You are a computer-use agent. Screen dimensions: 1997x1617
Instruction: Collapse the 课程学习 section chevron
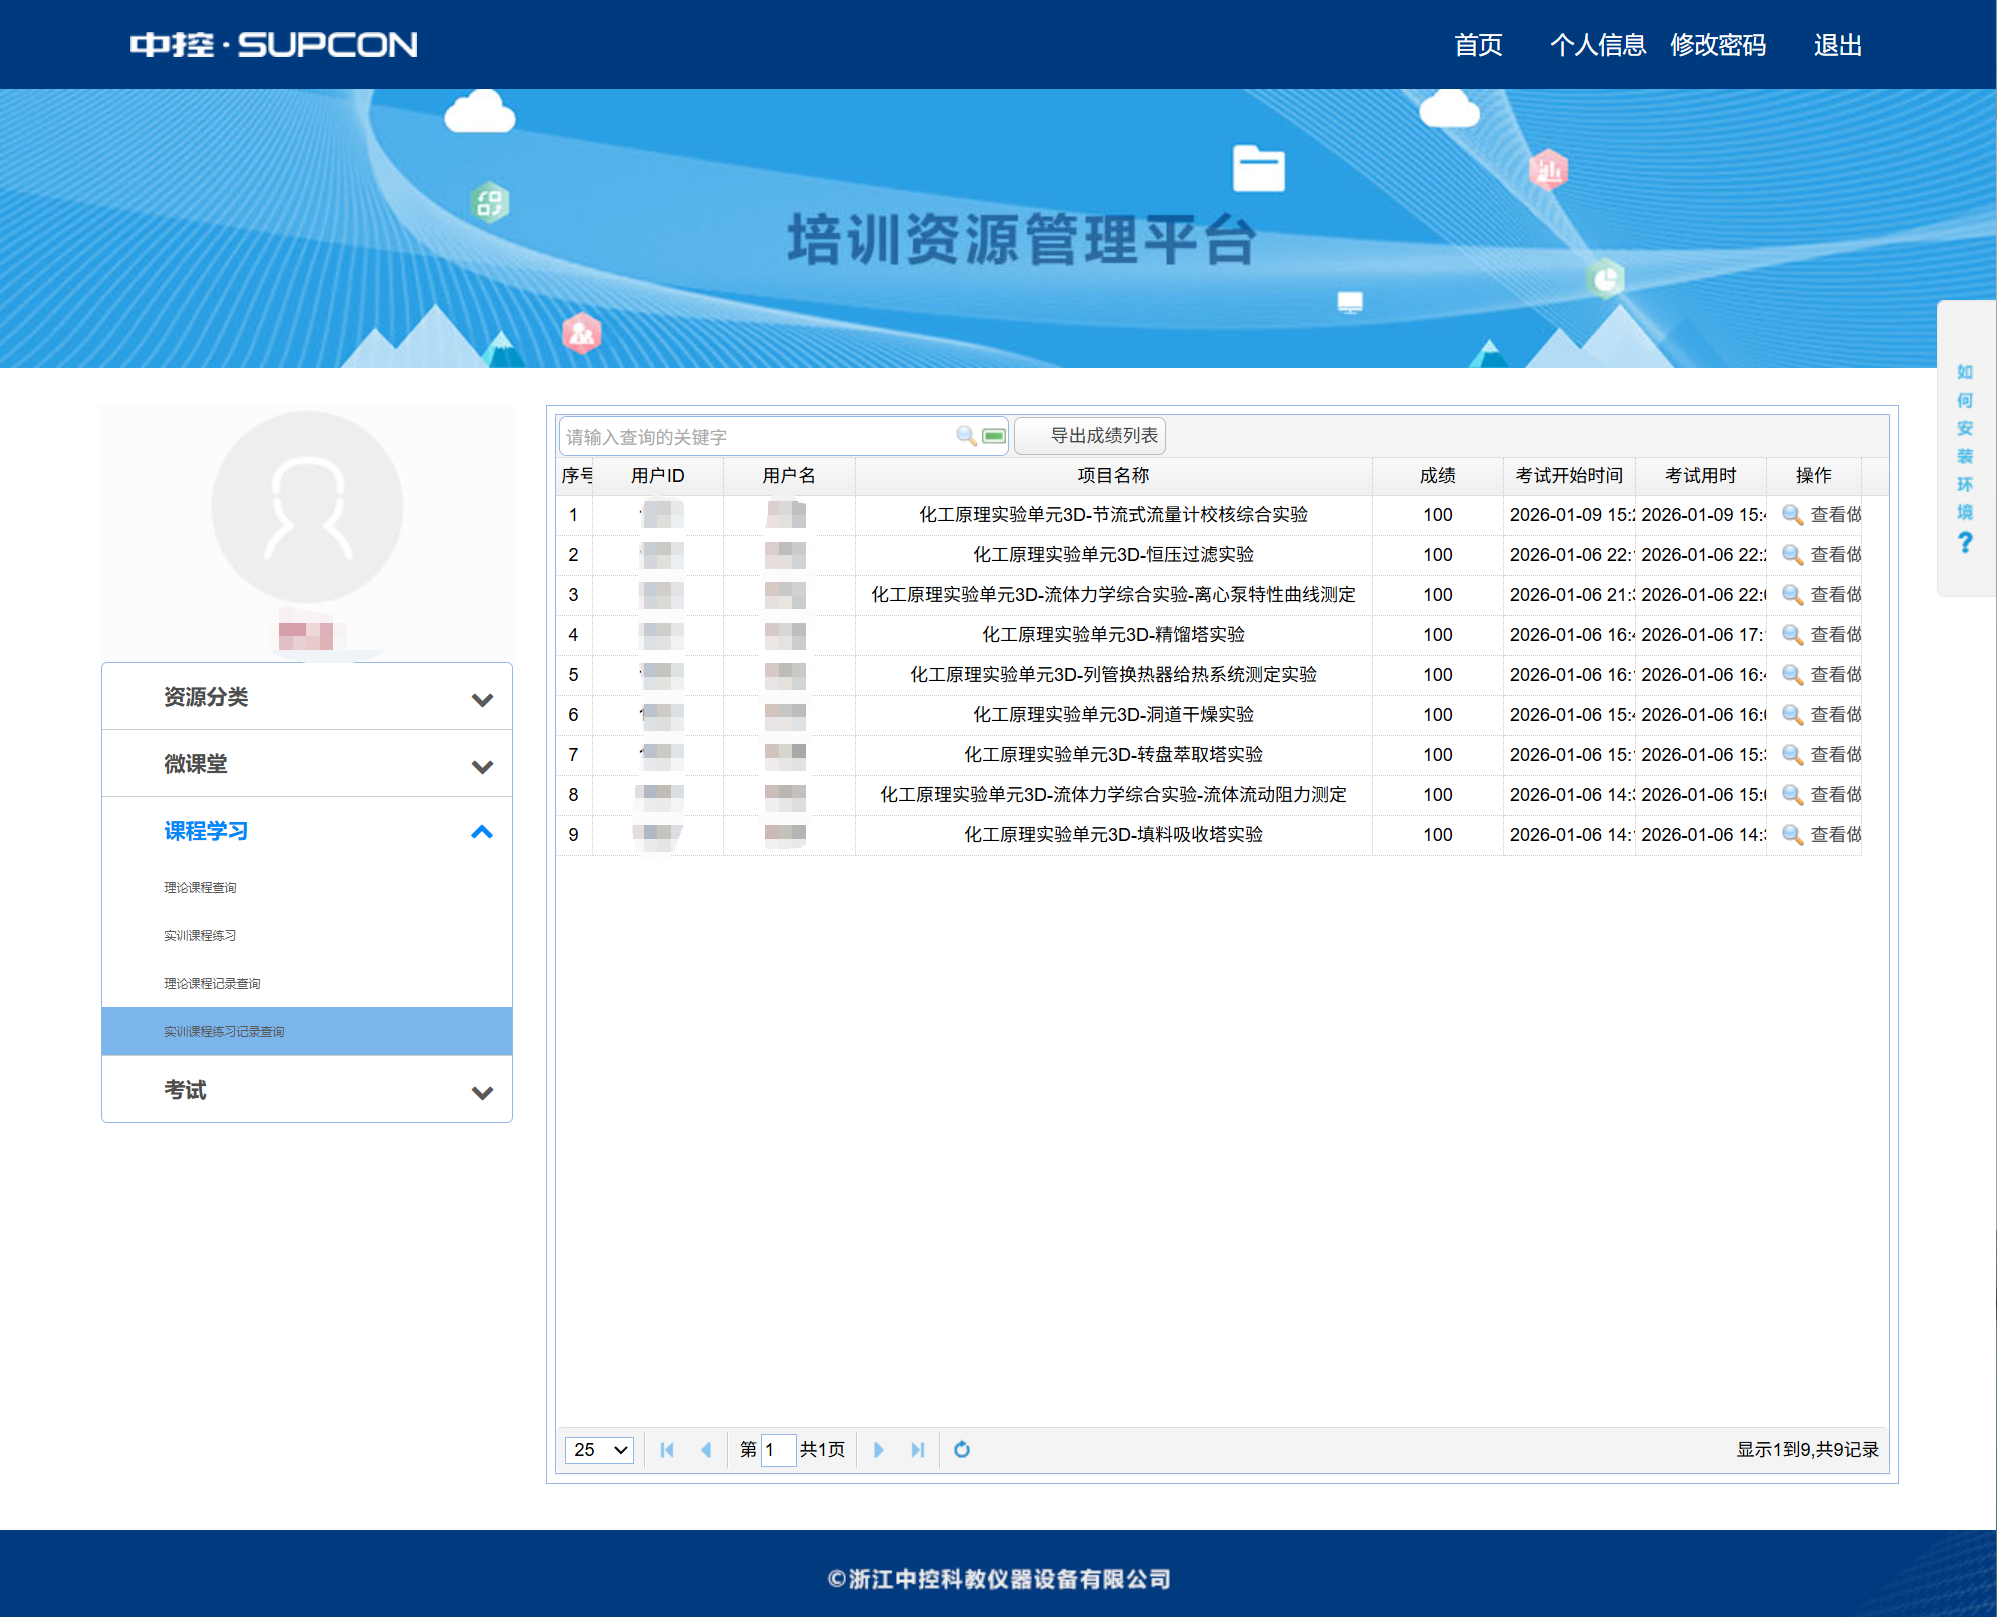click(484, 831)
